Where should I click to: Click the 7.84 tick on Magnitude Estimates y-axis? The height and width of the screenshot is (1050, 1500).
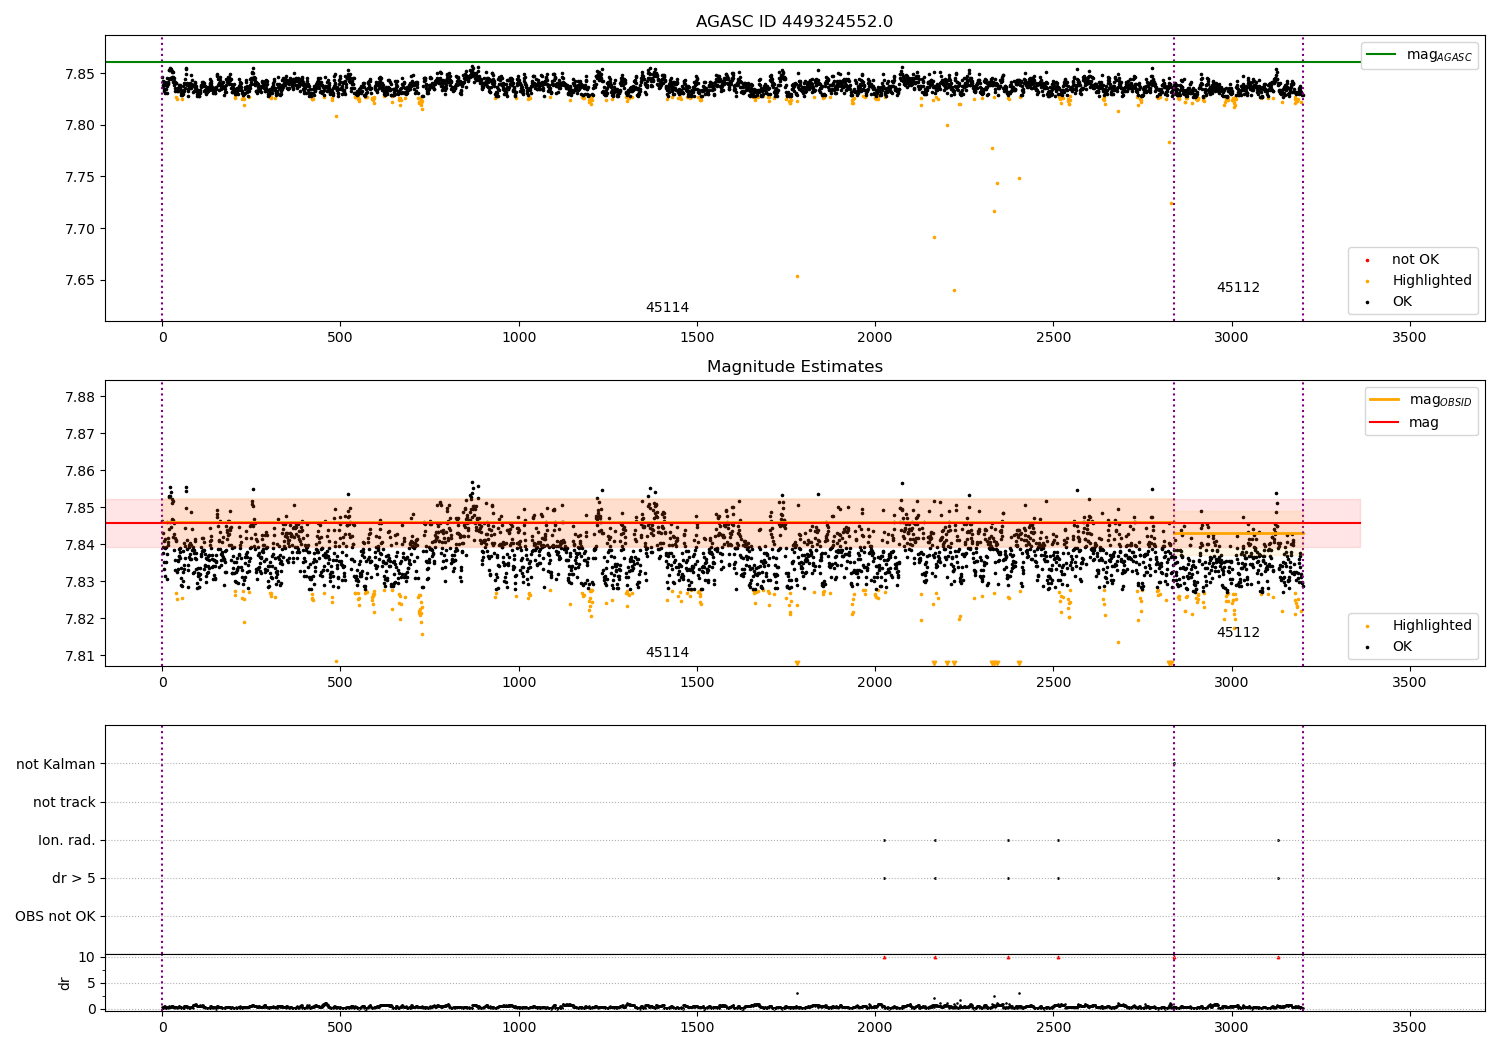[x=78, y=545]
